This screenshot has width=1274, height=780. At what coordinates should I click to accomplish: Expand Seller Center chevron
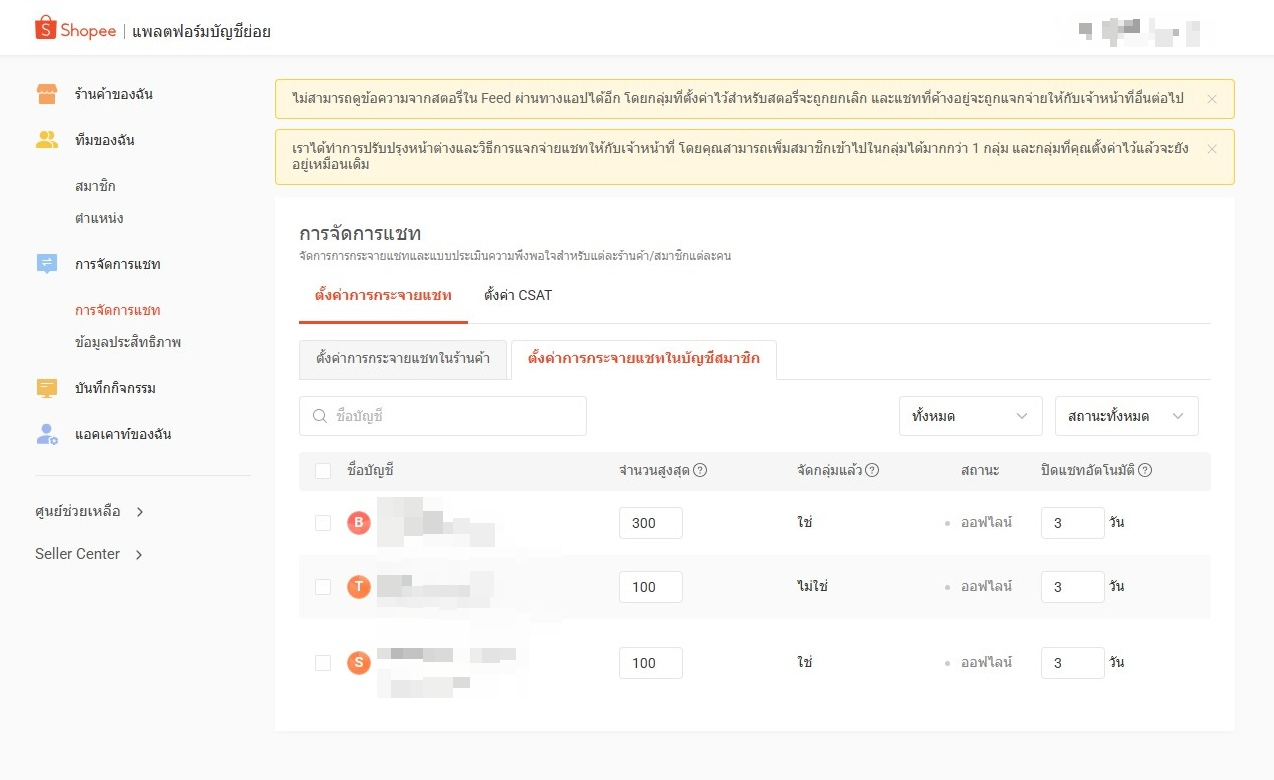(139, 554)
